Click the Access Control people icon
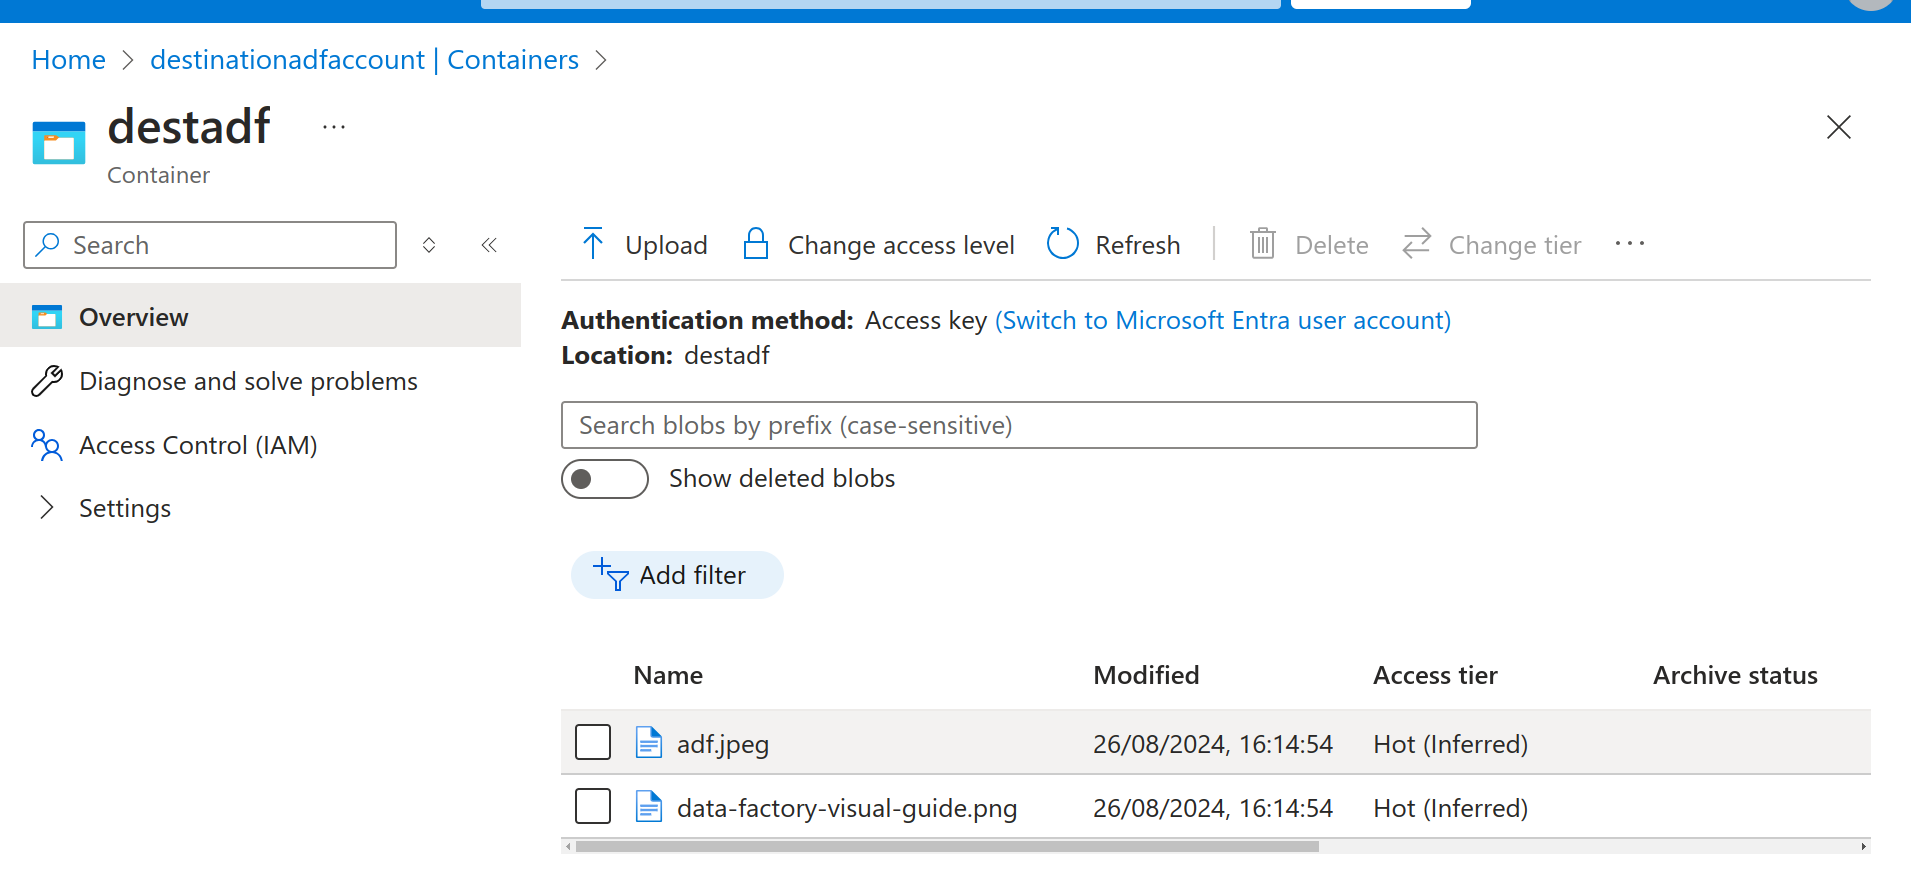The height and width of the screenshot is (876, 1911). [47, 445]
